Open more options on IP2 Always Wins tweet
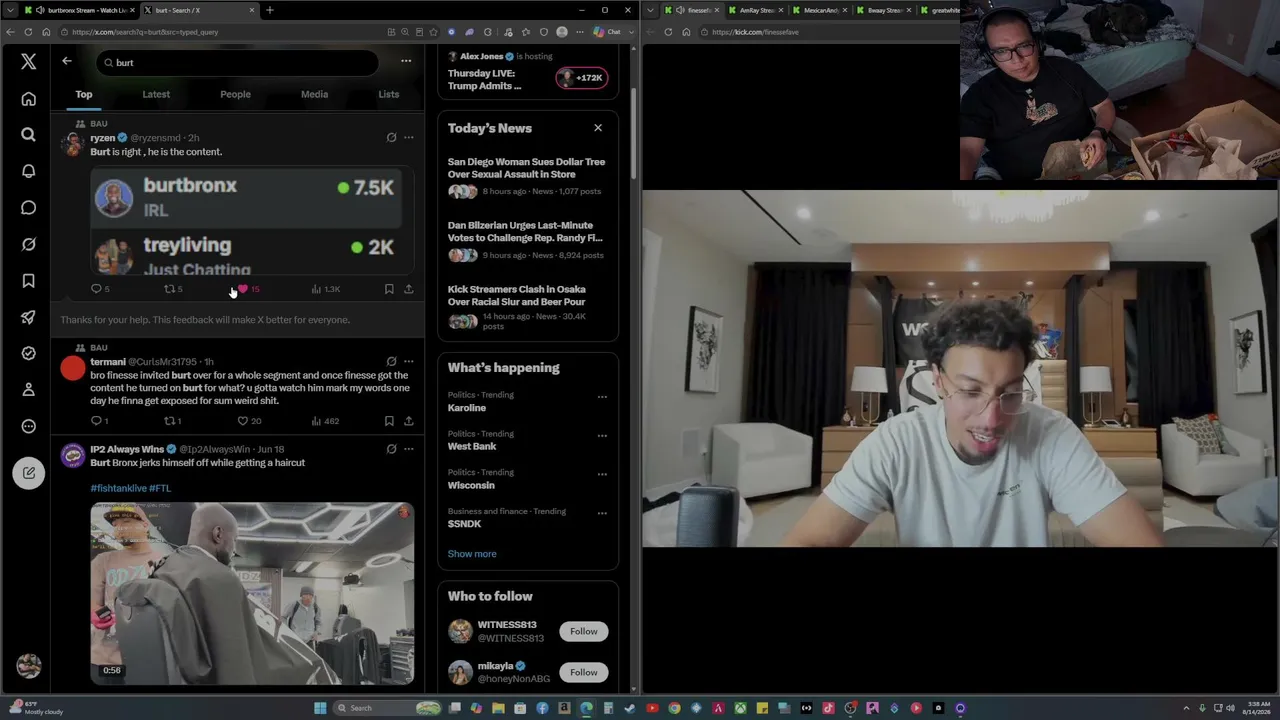Viewport: 1280px width, 720px height. click(408, 449)
